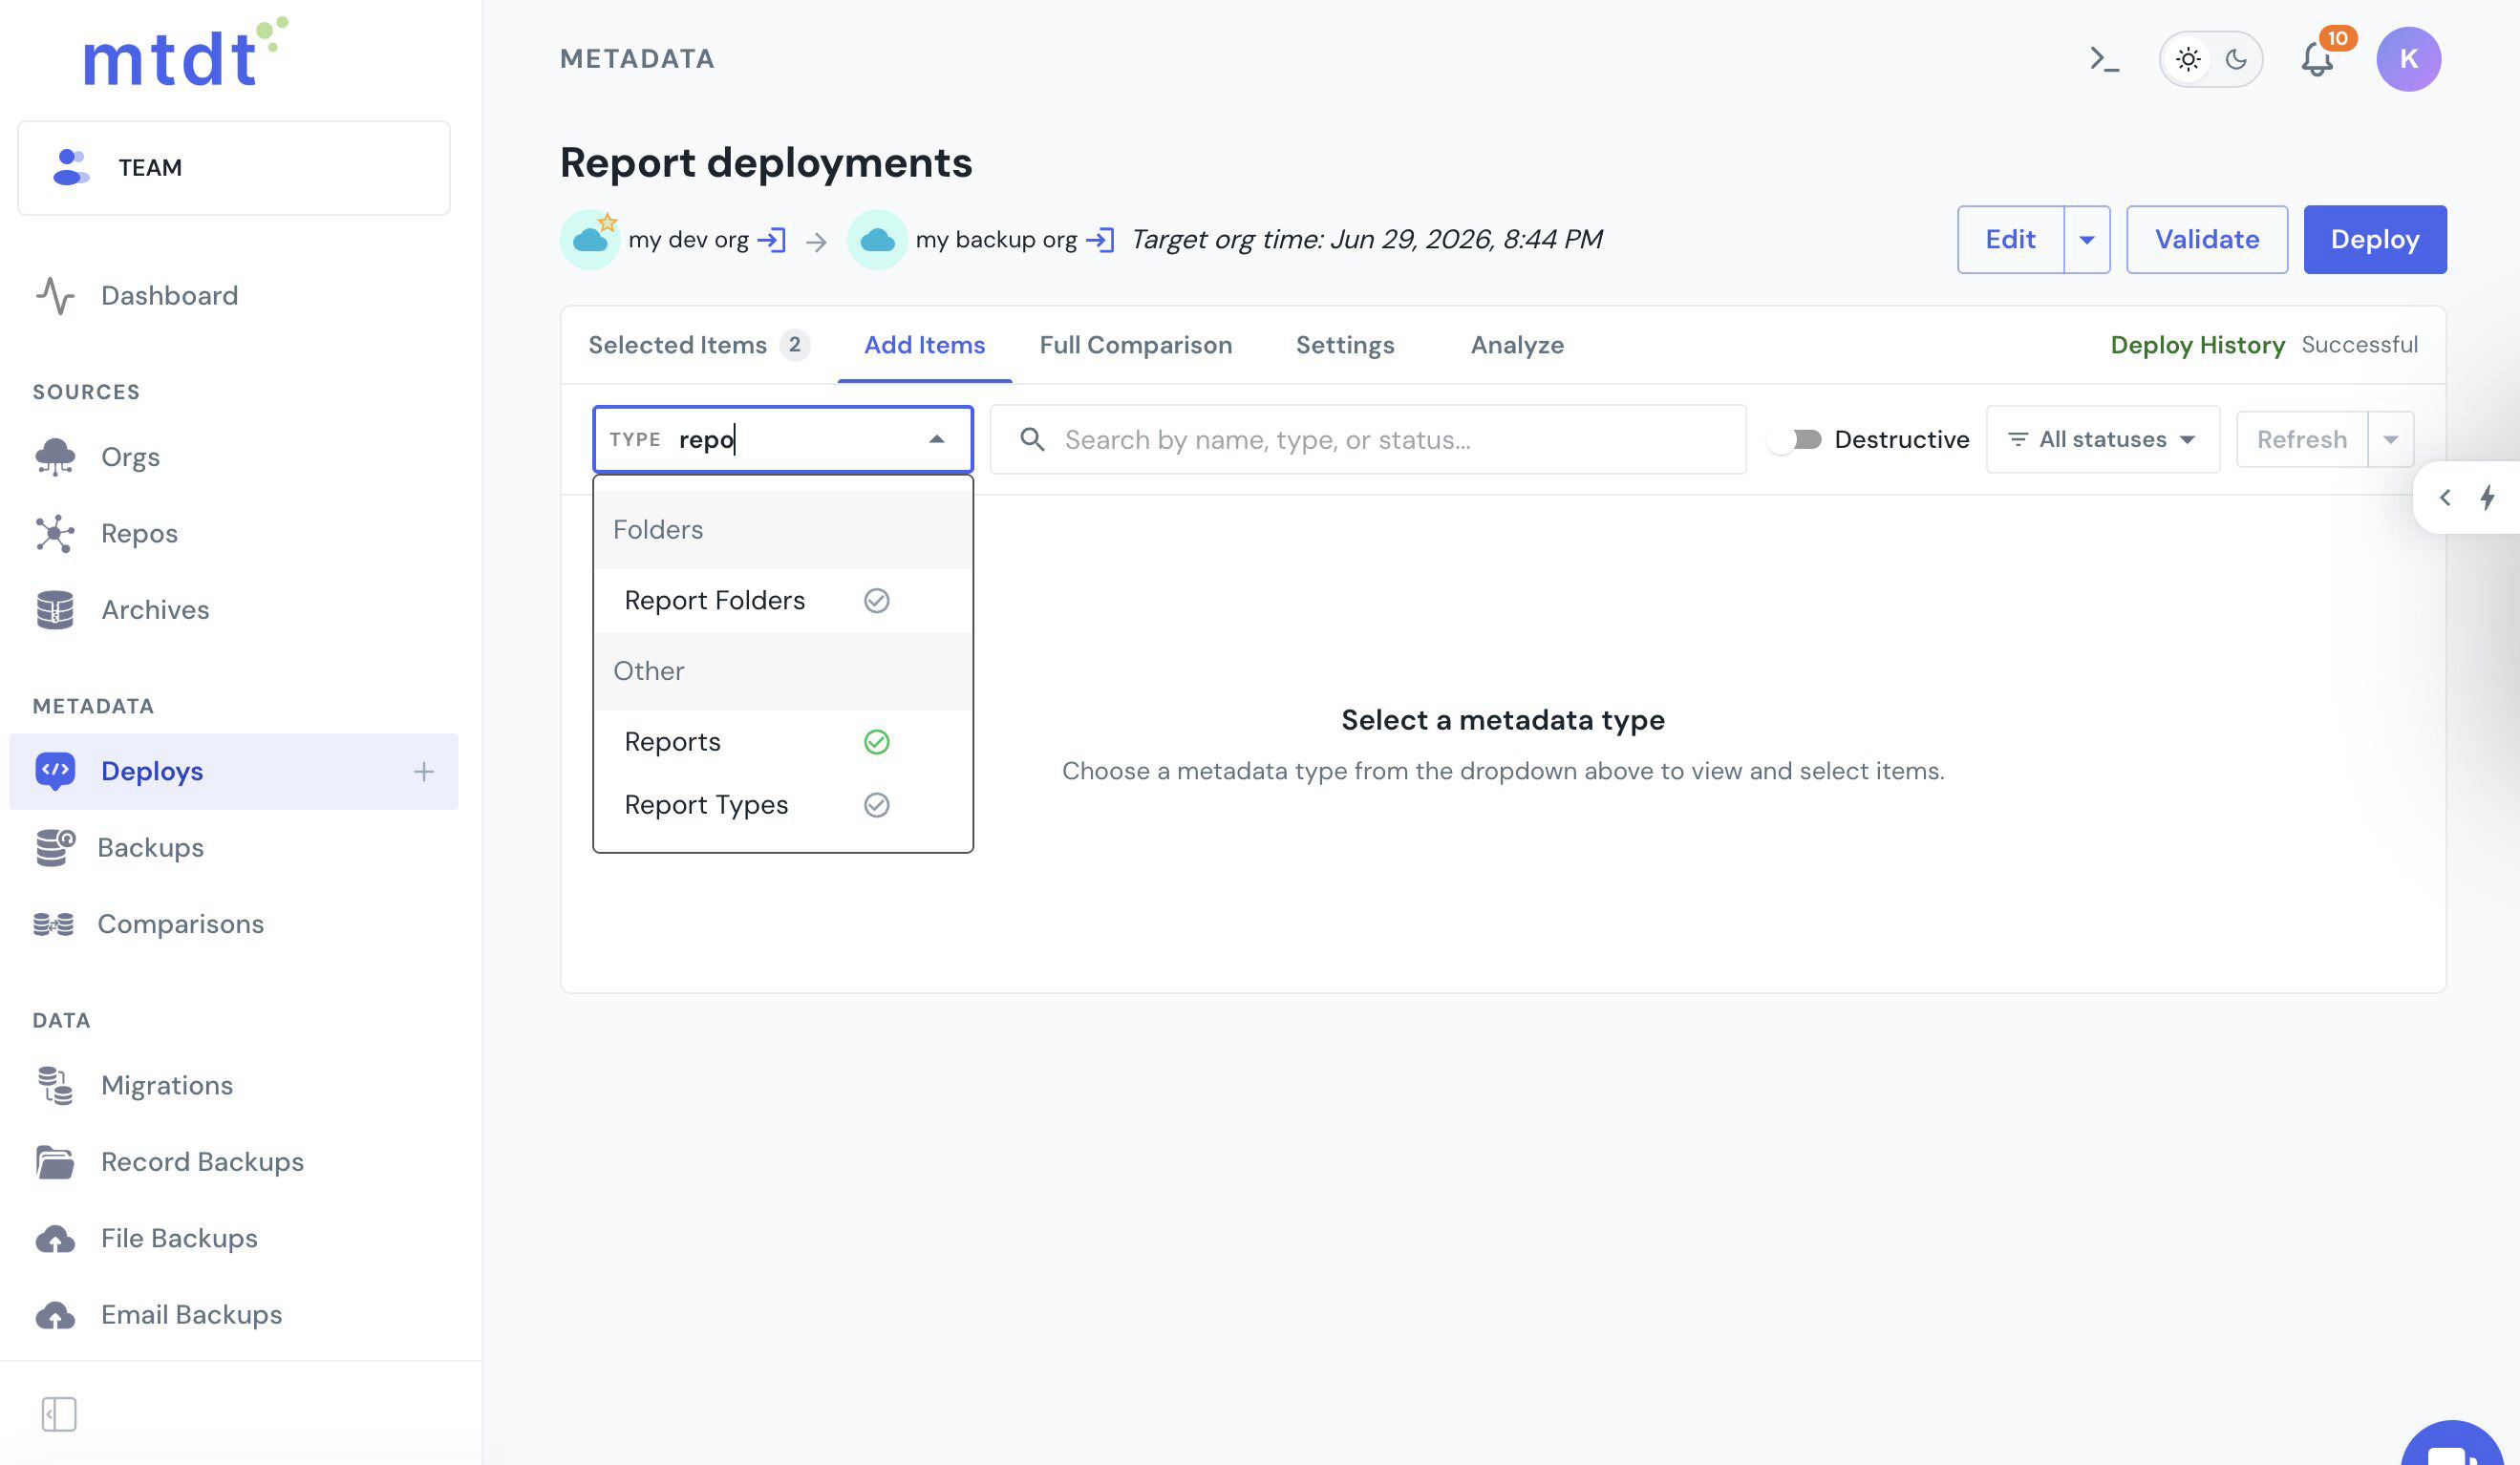Go to Dashboard
This screenshot has width=2520, height=1465.
[169, 296]
